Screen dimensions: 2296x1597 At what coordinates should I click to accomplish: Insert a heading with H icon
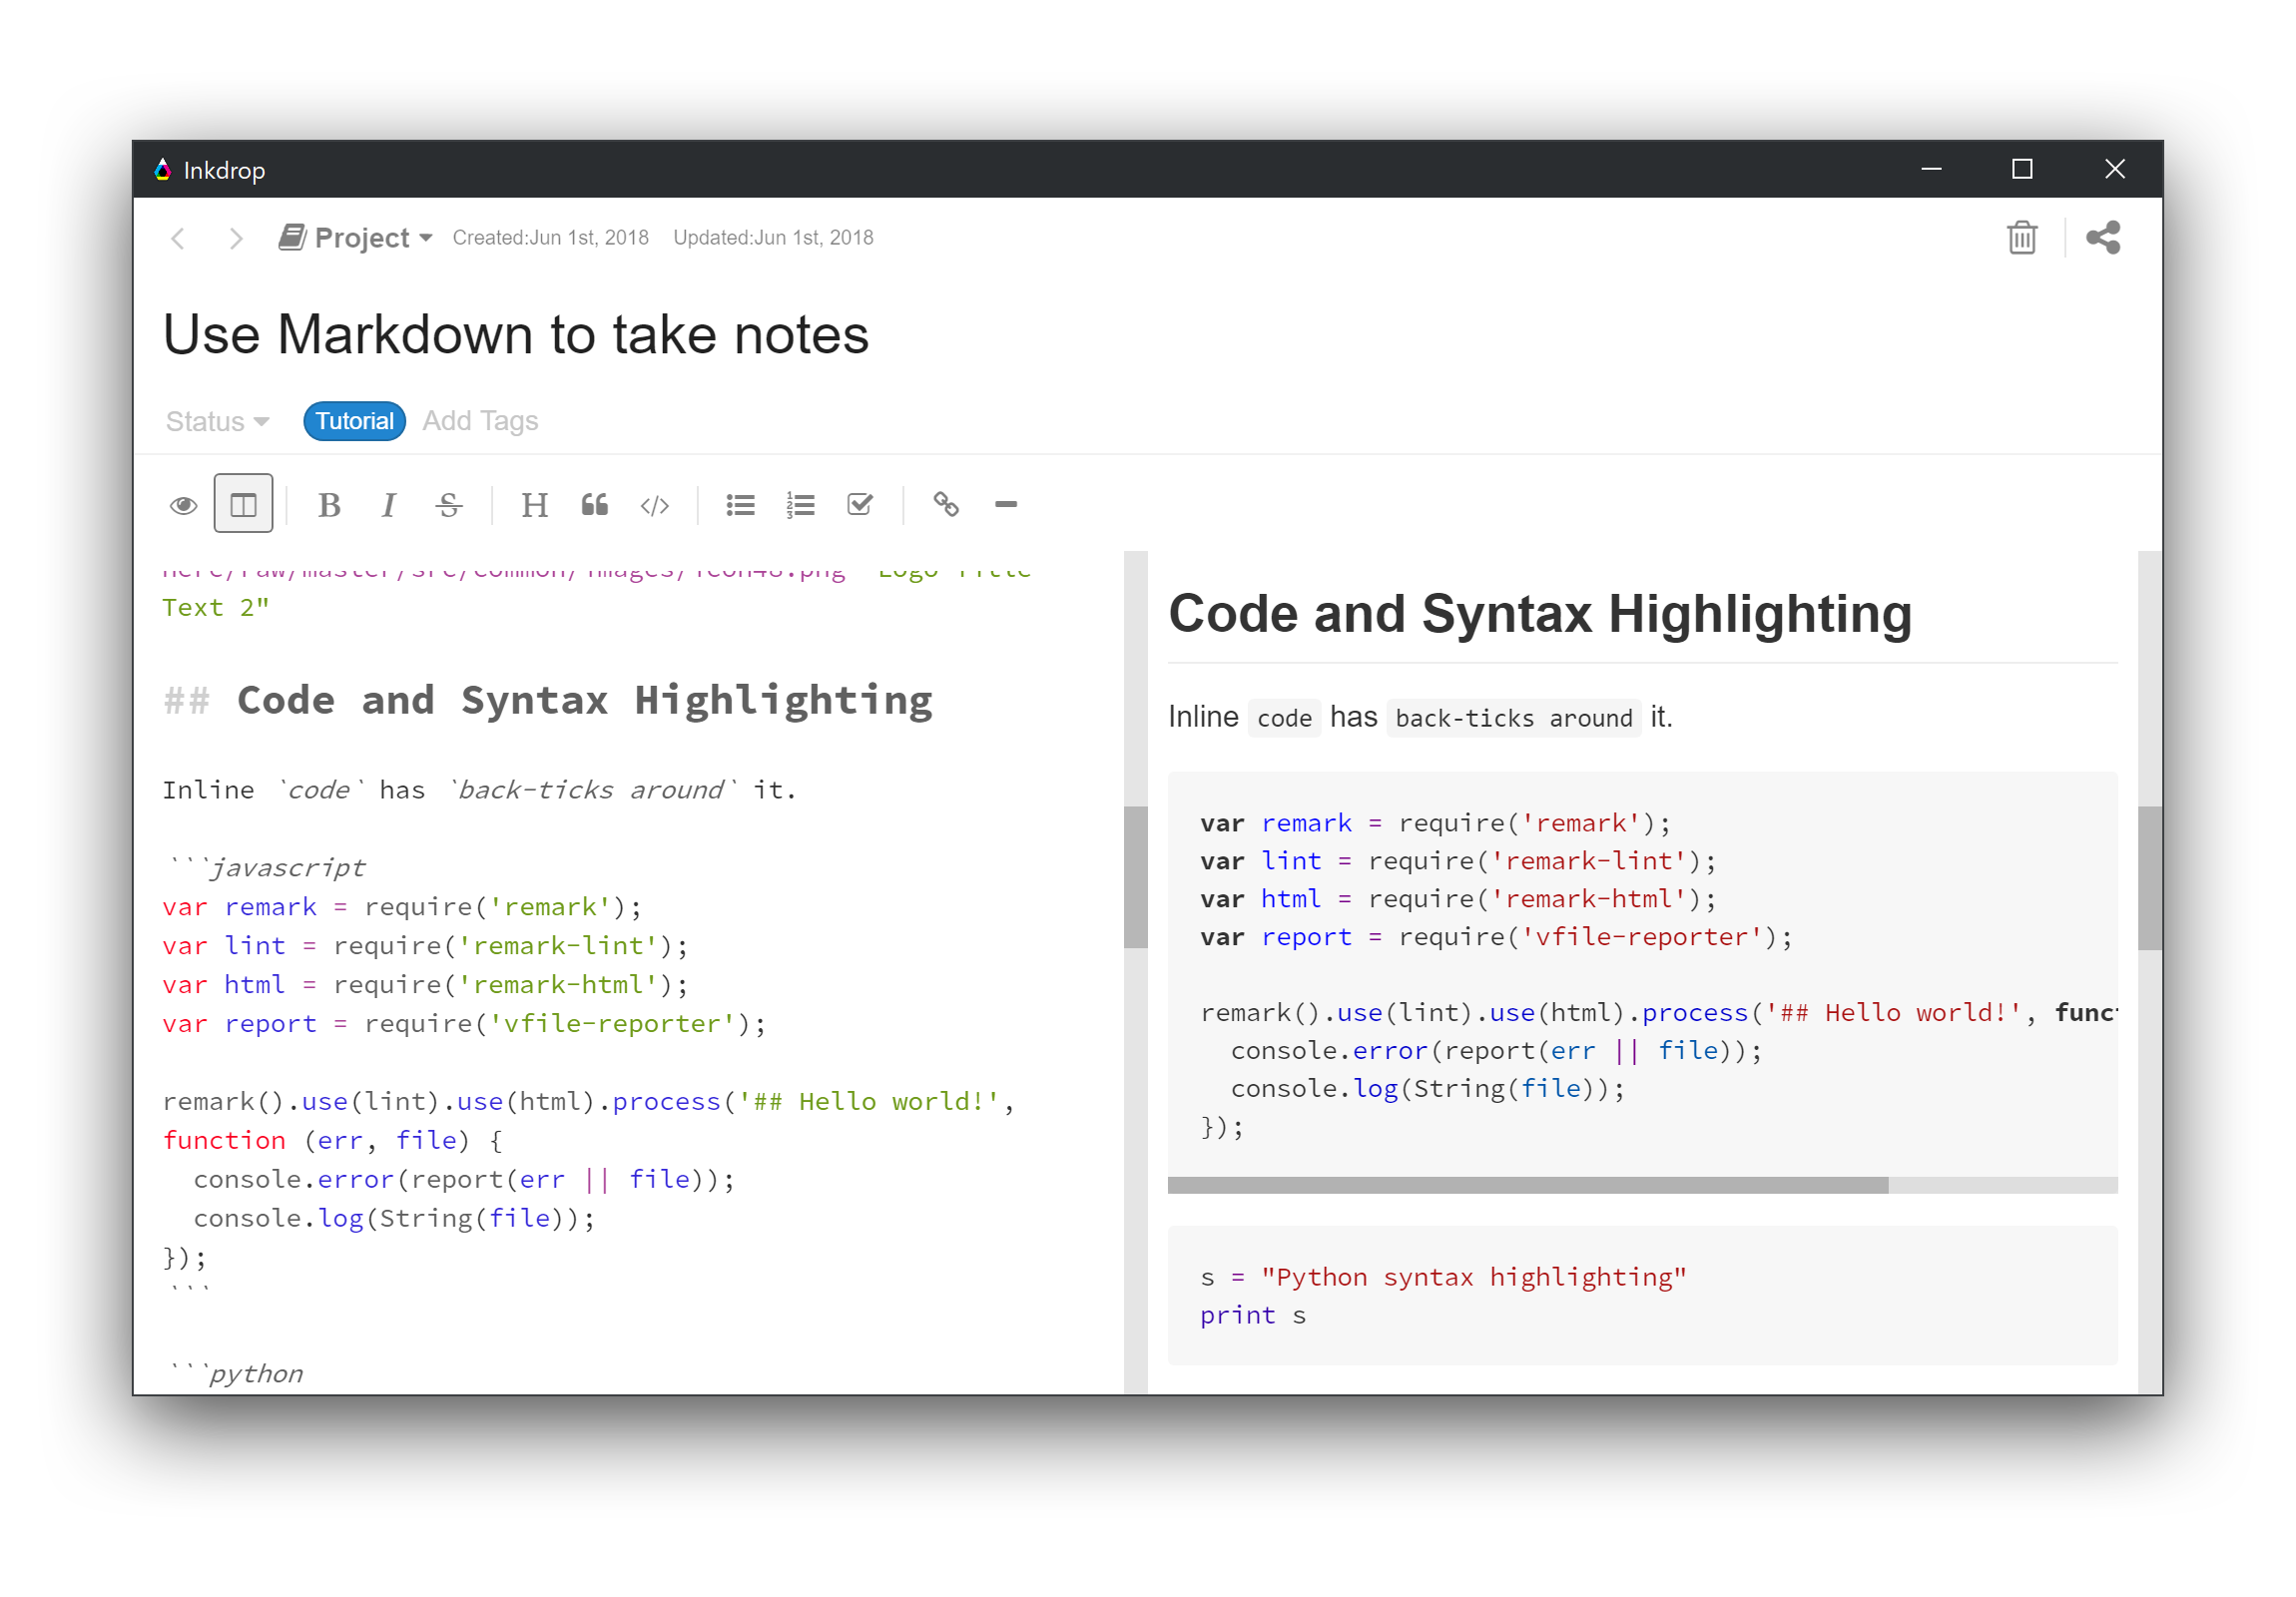pyautogui.click(x=534, y=505)
